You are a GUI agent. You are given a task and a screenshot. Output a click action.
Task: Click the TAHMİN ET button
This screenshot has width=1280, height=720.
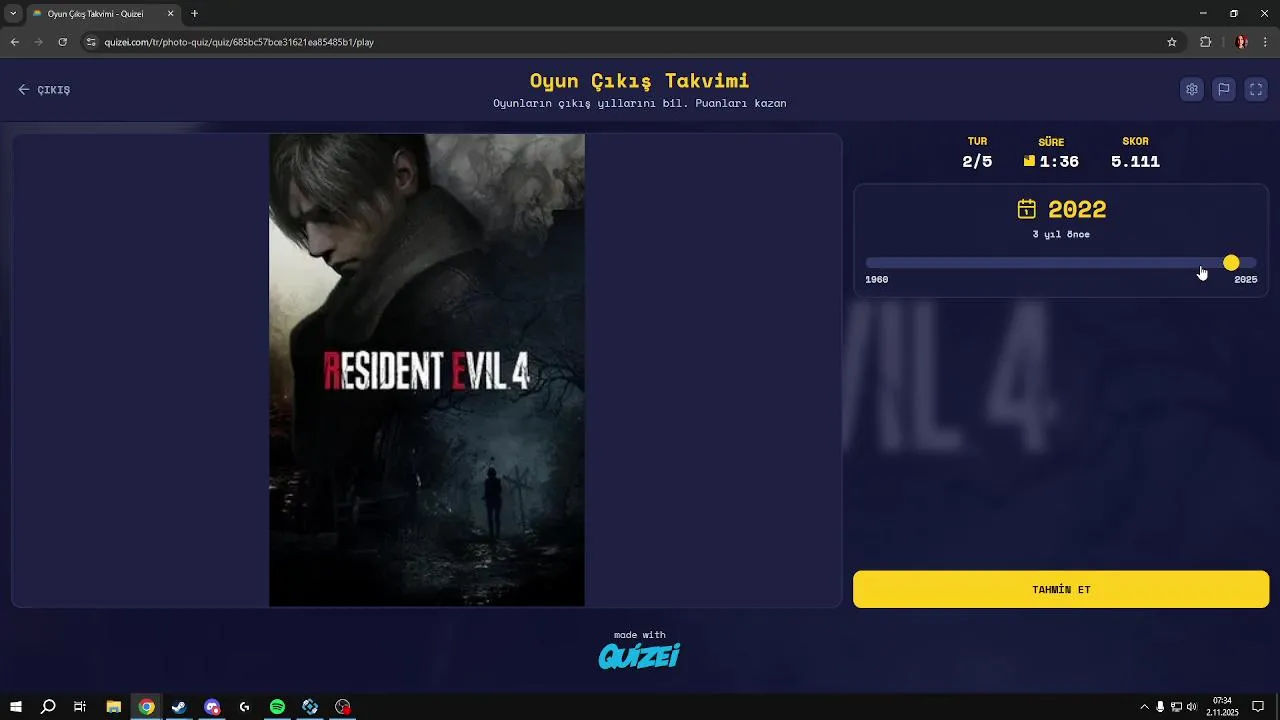point(1061,590)
